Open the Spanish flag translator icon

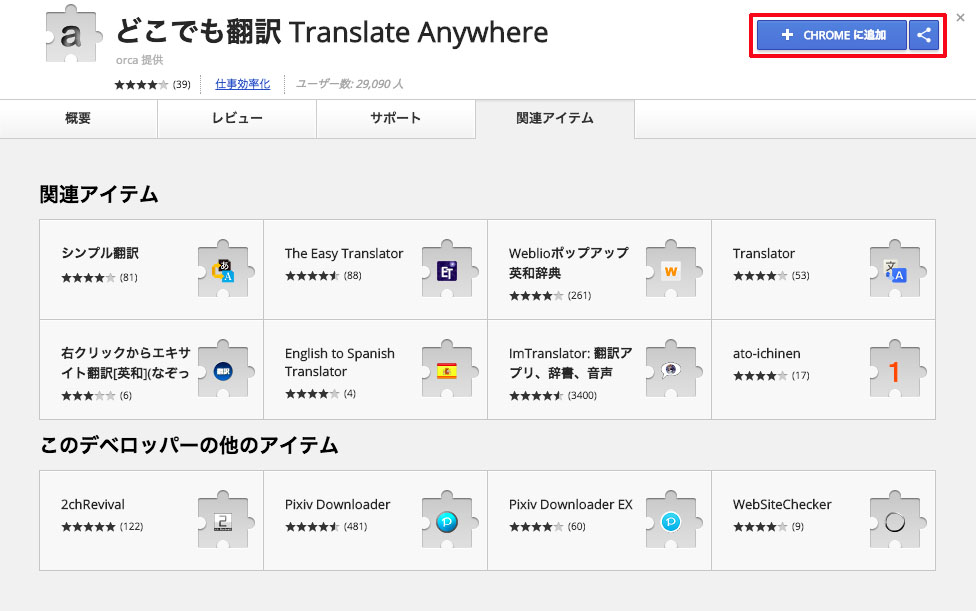(x=449, y=370)
